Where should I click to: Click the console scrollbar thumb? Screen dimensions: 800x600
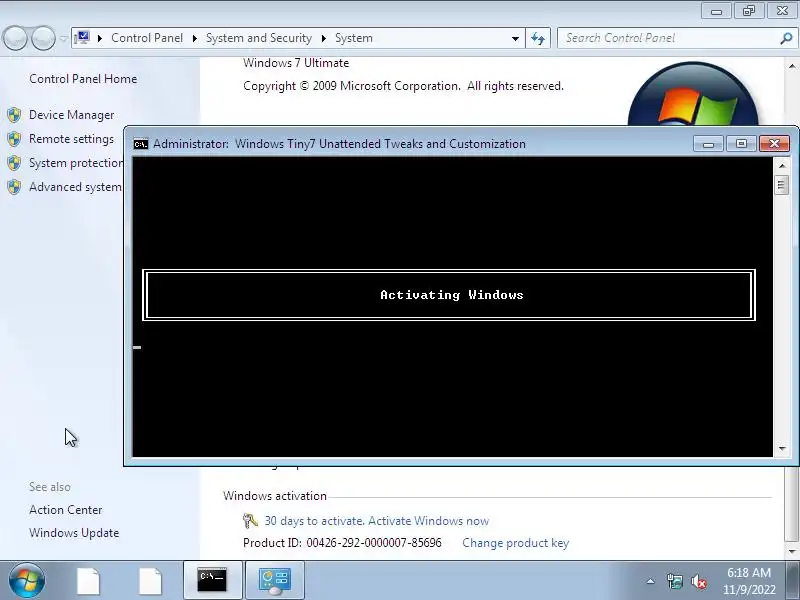click(x=782, y=184)
